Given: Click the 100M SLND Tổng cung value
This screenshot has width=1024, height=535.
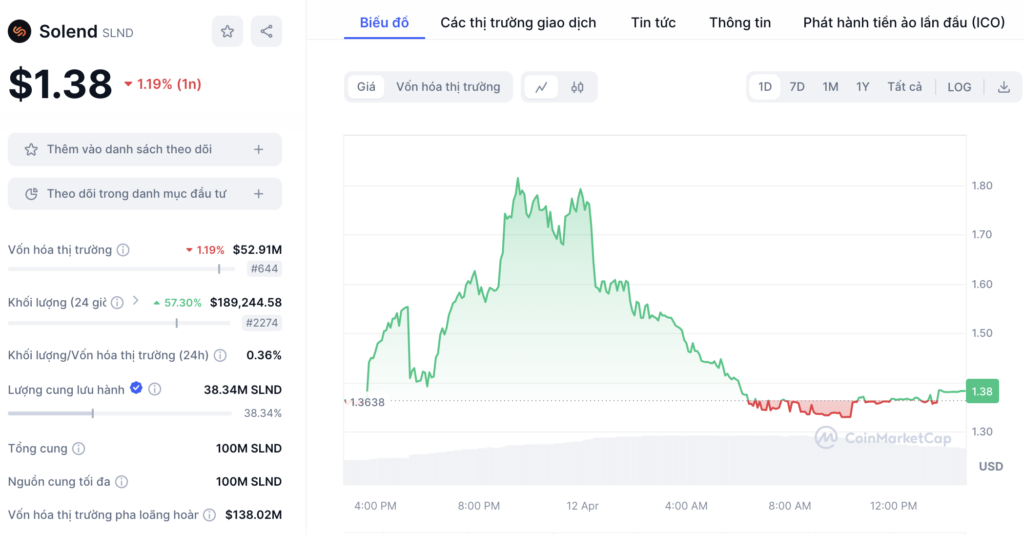Looking at the screenshot, I should click(x=249, y=449).
